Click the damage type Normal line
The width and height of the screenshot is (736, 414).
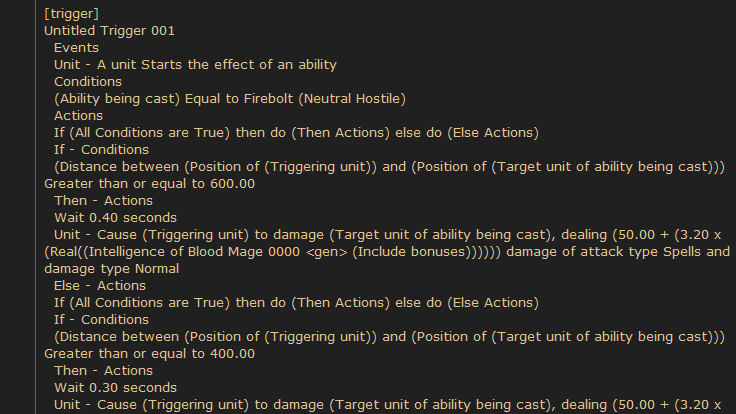click(112, 268)
